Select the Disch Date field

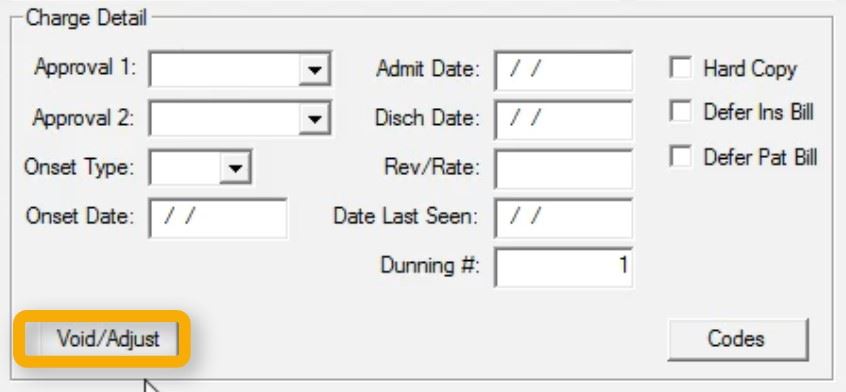(563, 120)
